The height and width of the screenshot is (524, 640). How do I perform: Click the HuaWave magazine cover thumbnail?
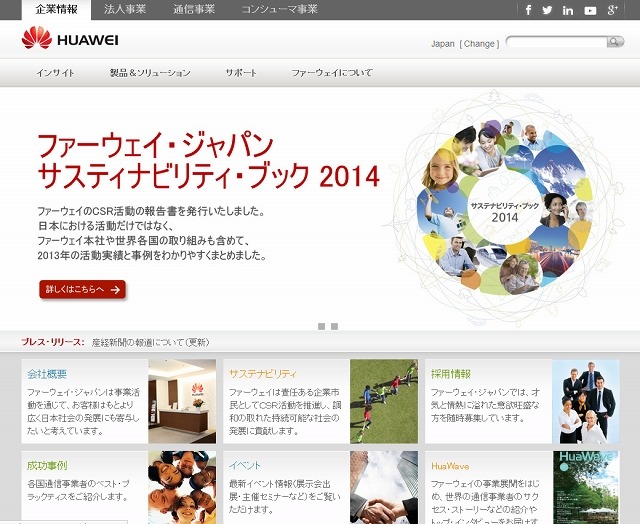pyautogui.click(x=586, y=487)
